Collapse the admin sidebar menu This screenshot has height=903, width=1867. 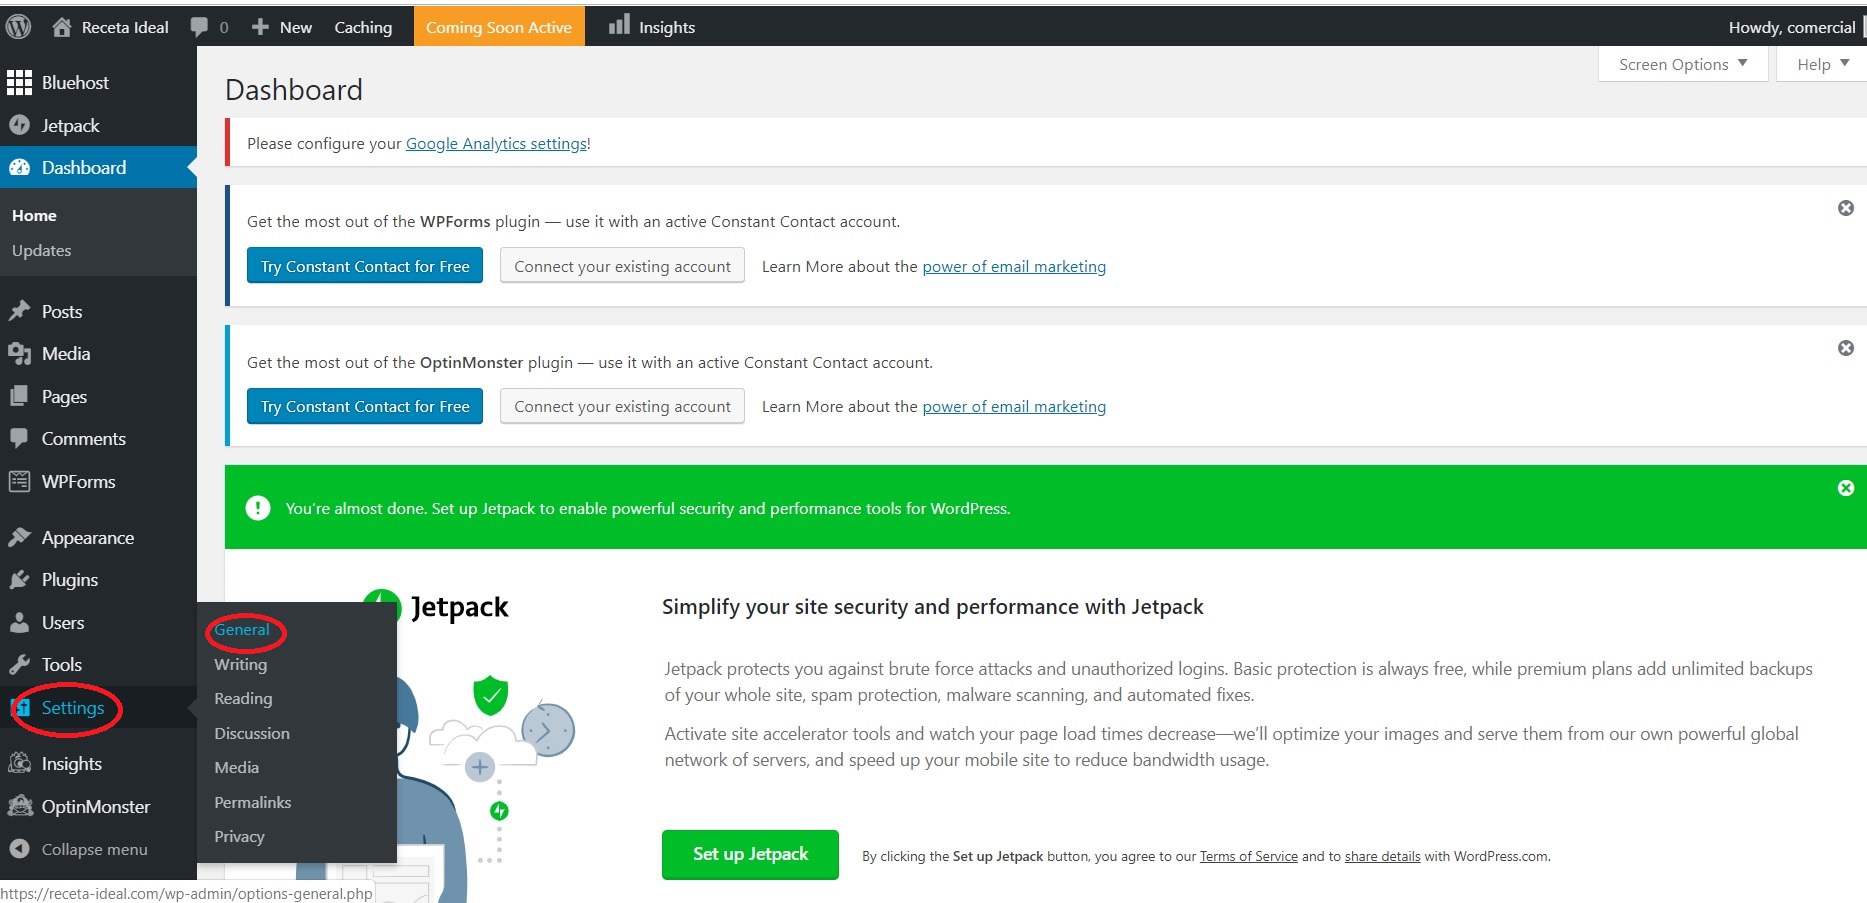point(80,849)
